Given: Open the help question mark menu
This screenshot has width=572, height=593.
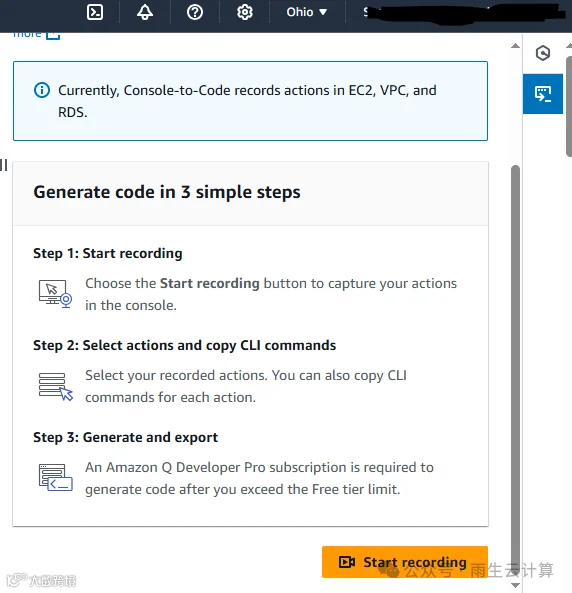Looking at the screenshot, I should click(195, 12).
